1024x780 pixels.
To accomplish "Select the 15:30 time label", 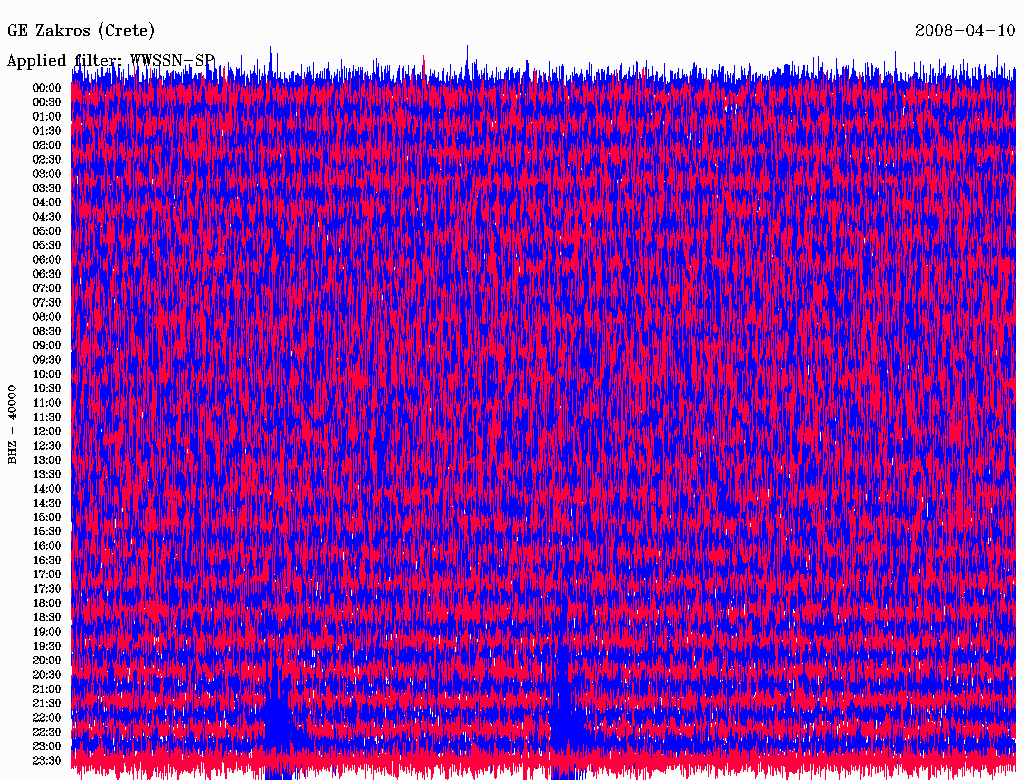I will click(47, 532).
